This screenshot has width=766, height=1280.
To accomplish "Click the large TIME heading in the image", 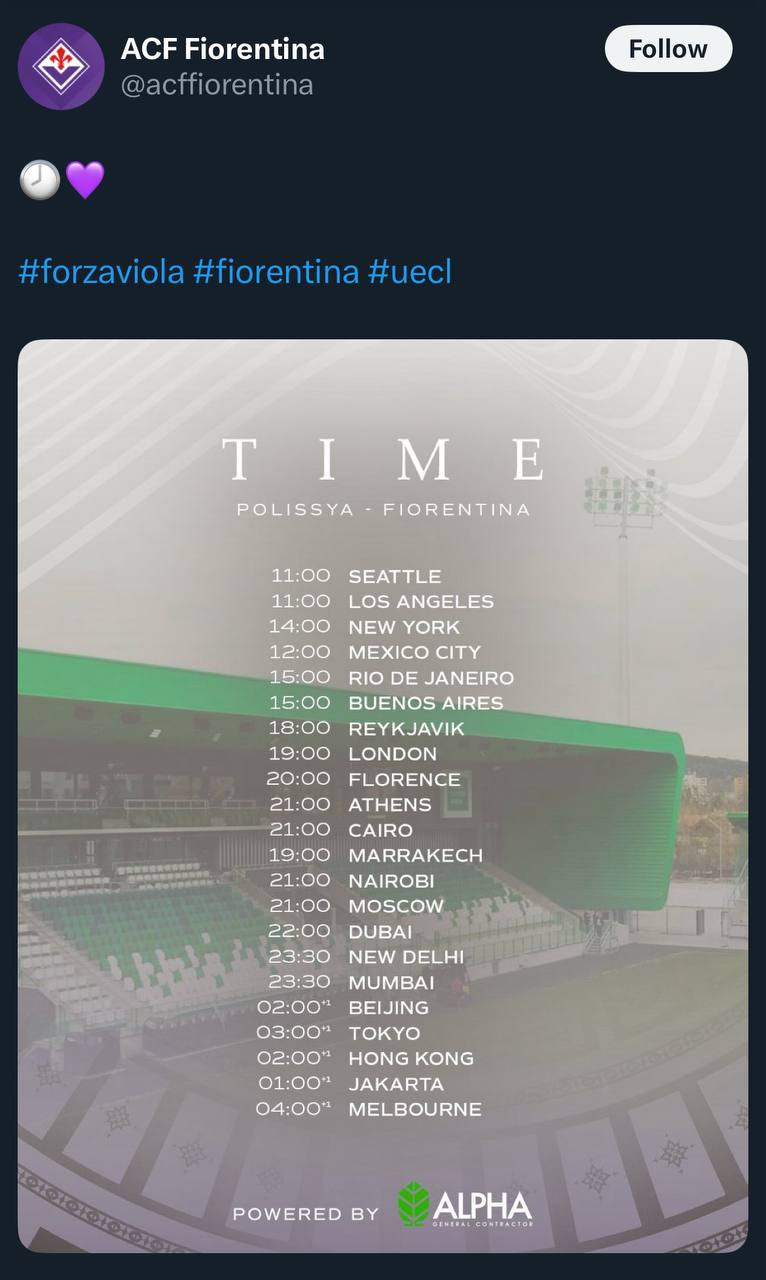I will 383,459.
